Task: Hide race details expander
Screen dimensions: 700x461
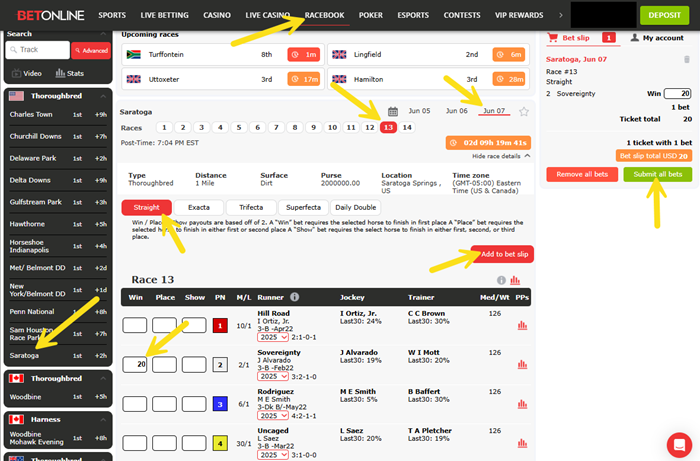Action: point(501,156)
